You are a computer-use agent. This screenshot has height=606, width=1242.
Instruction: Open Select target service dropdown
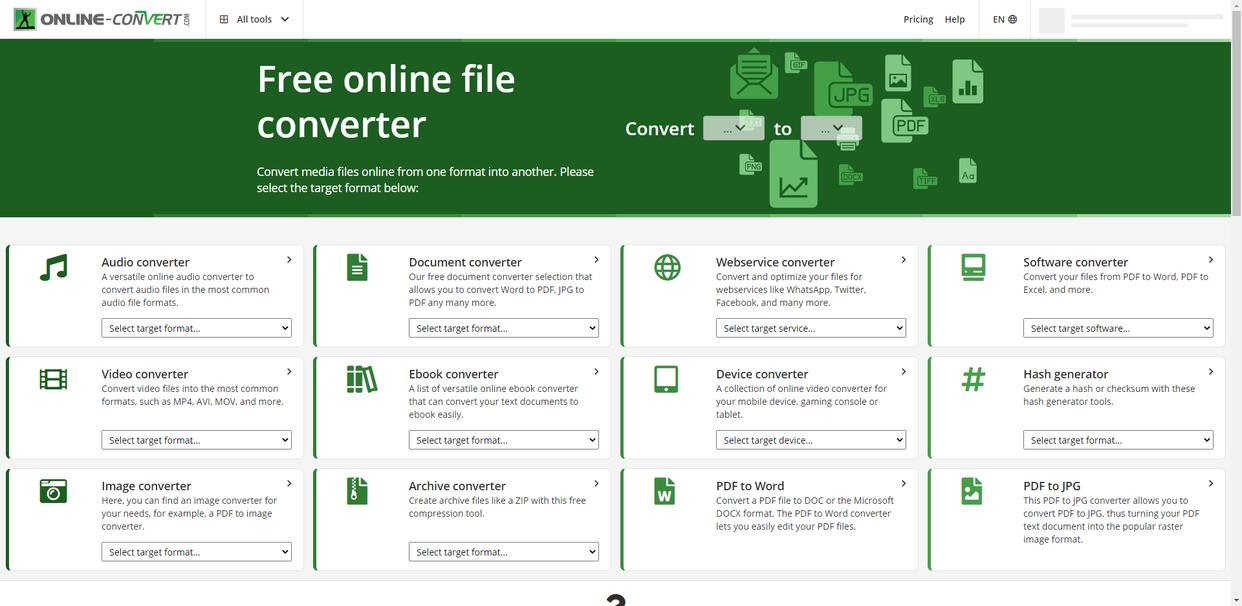click(810, 328)
